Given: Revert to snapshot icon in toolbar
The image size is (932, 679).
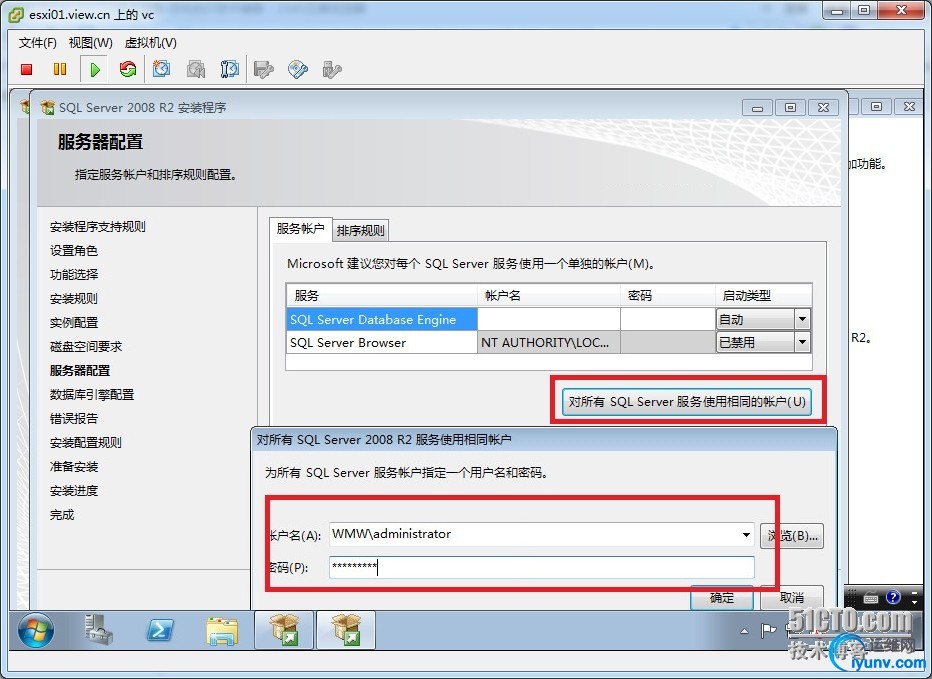Looking at the screenshot, I should [196, 70].
